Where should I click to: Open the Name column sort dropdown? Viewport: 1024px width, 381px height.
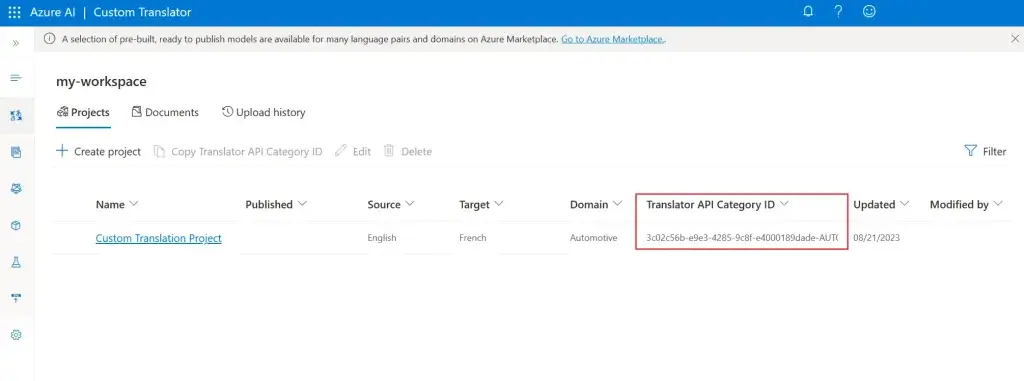pyautogui.click(x=134, y=204)
